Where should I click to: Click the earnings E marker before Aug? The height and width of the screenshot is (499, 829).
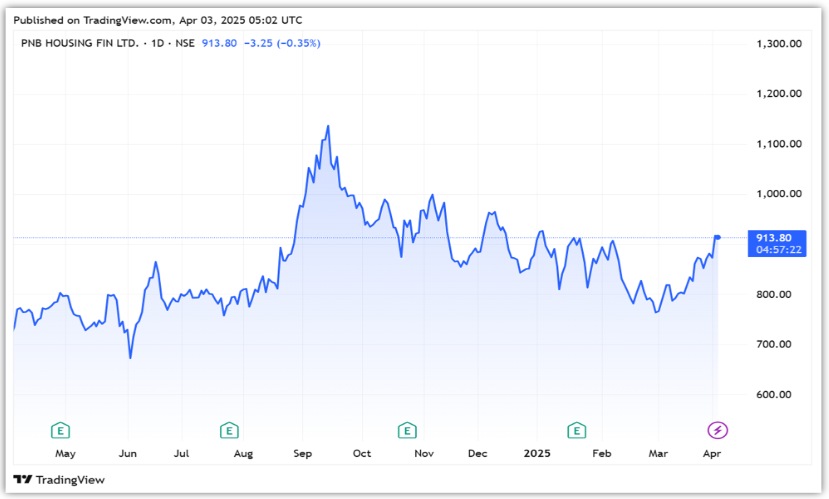click(x=229, y=430)
